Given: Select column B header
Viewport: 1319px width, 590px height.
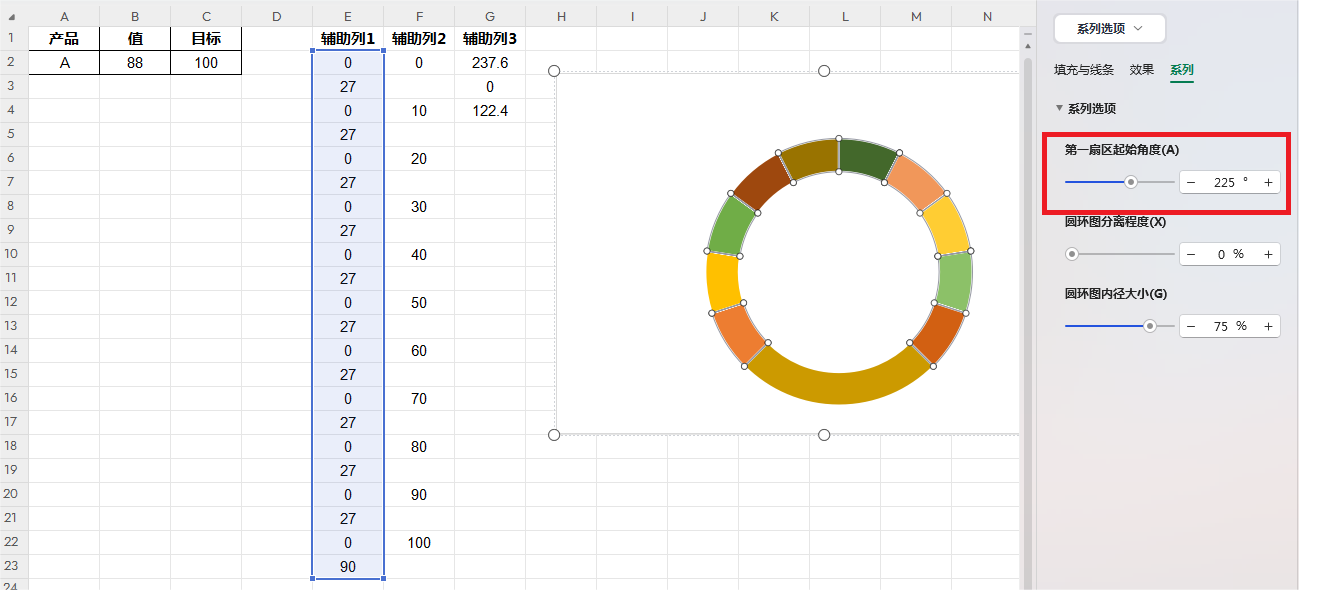Looking at the screenshot, I should [x=135, y=16].
